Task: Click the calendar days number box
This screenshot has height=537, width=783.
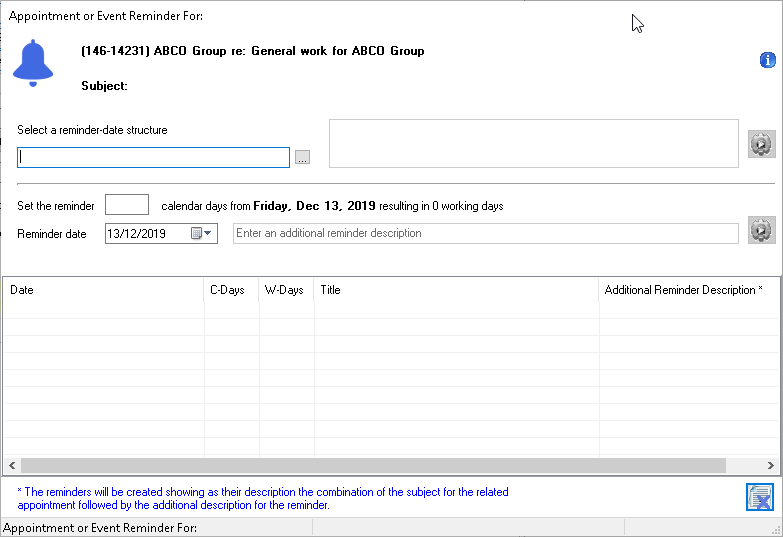Action: (127, 205)
